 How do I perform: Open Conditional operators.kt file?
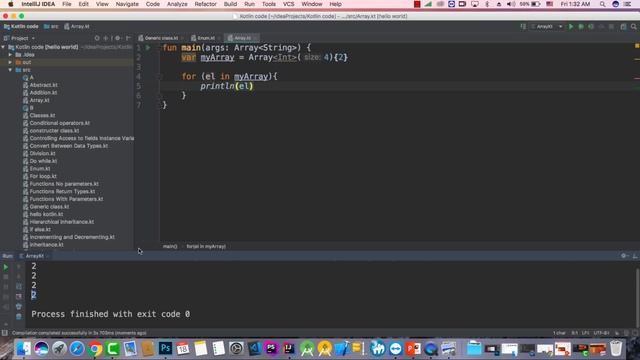pyautogui.click(x=60, y=123)
